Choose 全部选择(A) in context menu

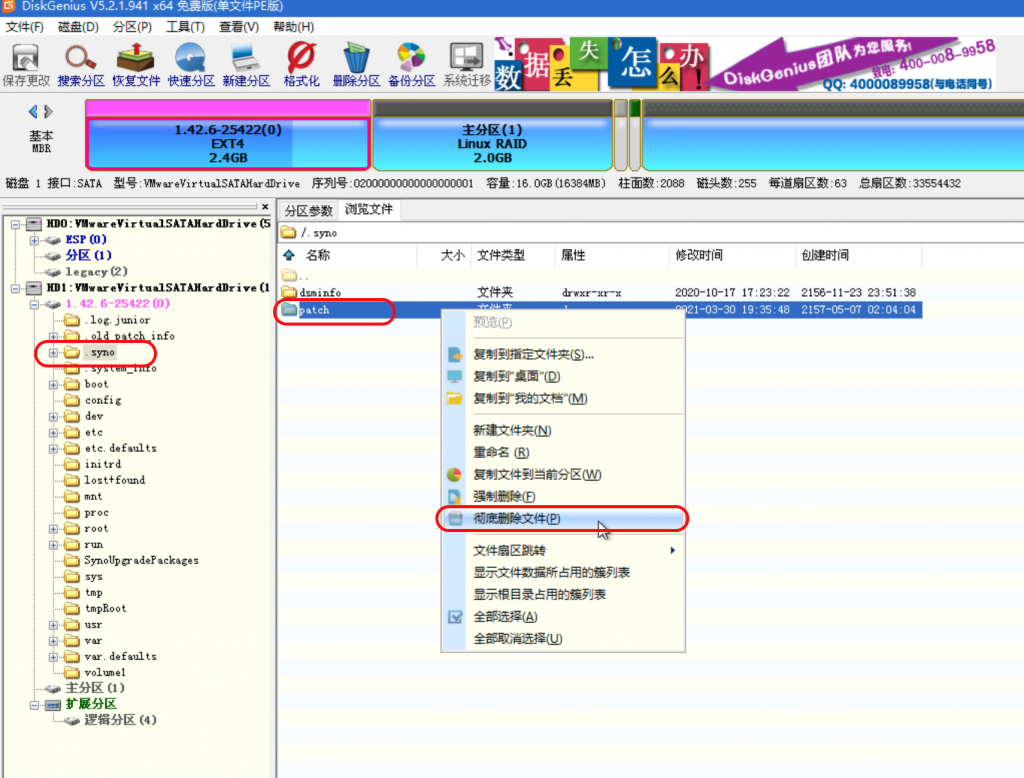(562, 617)
